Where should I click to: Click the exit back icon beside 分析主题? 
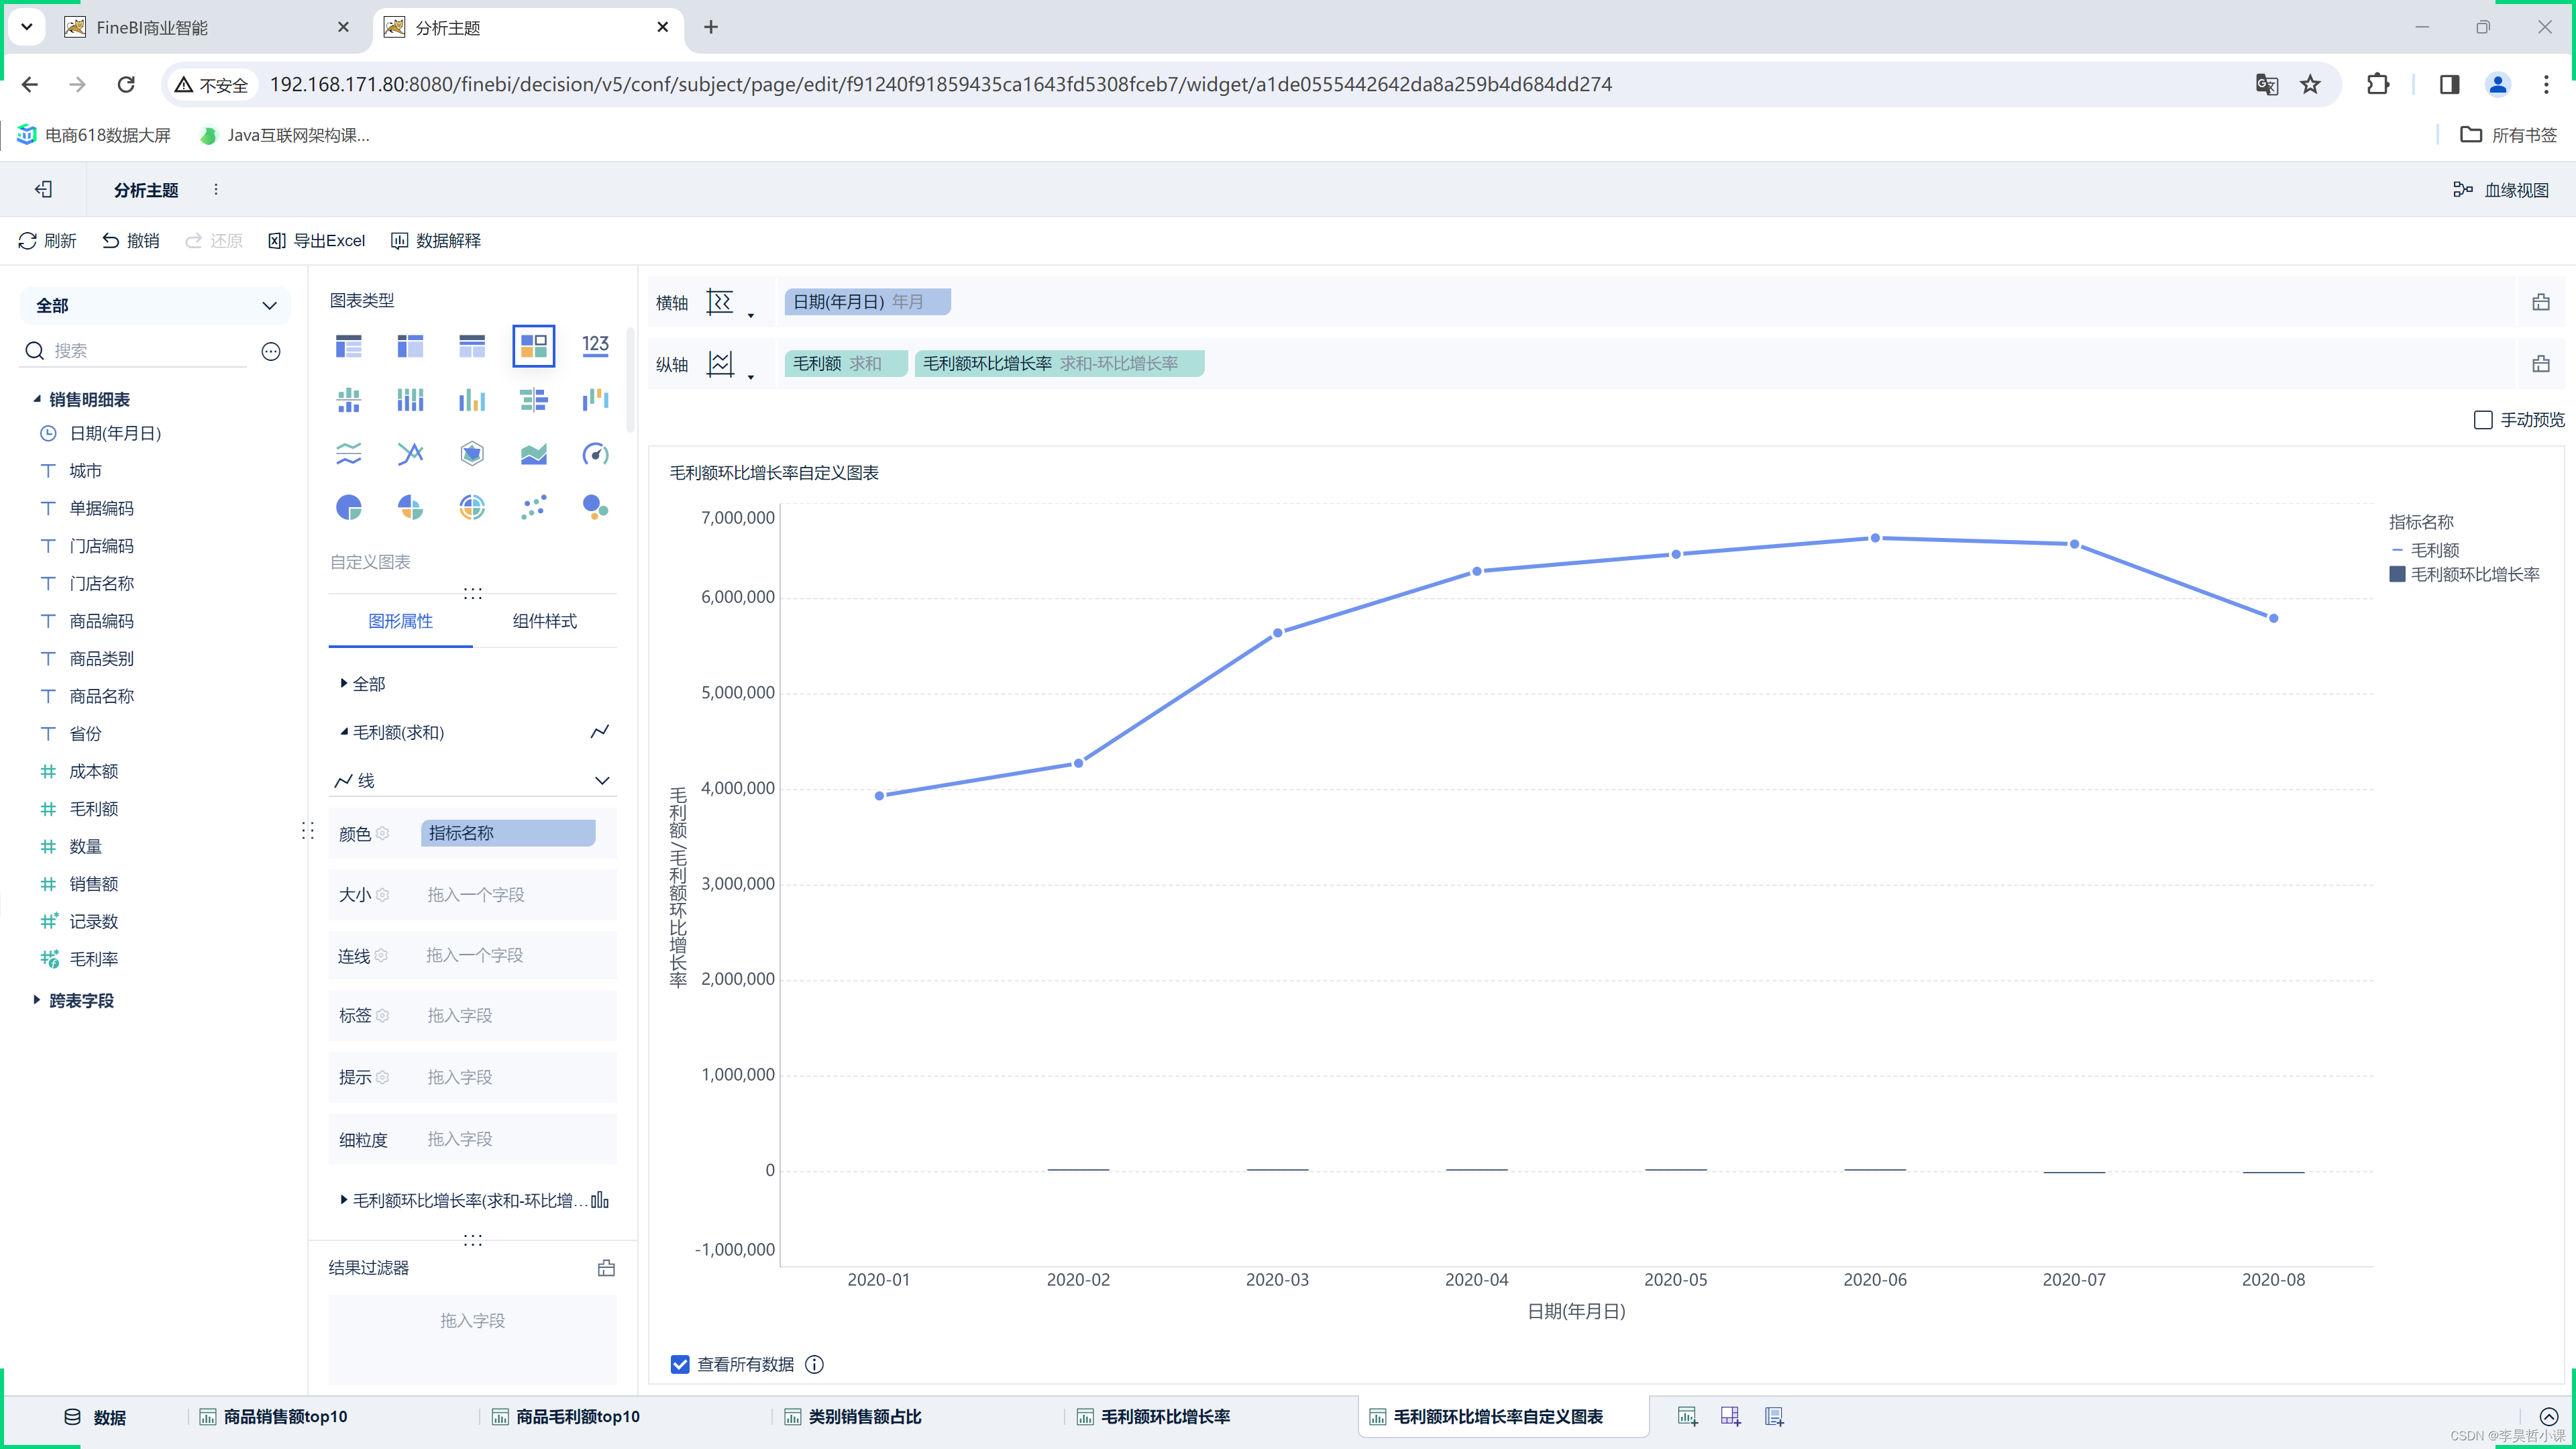[x=43, y=189]
